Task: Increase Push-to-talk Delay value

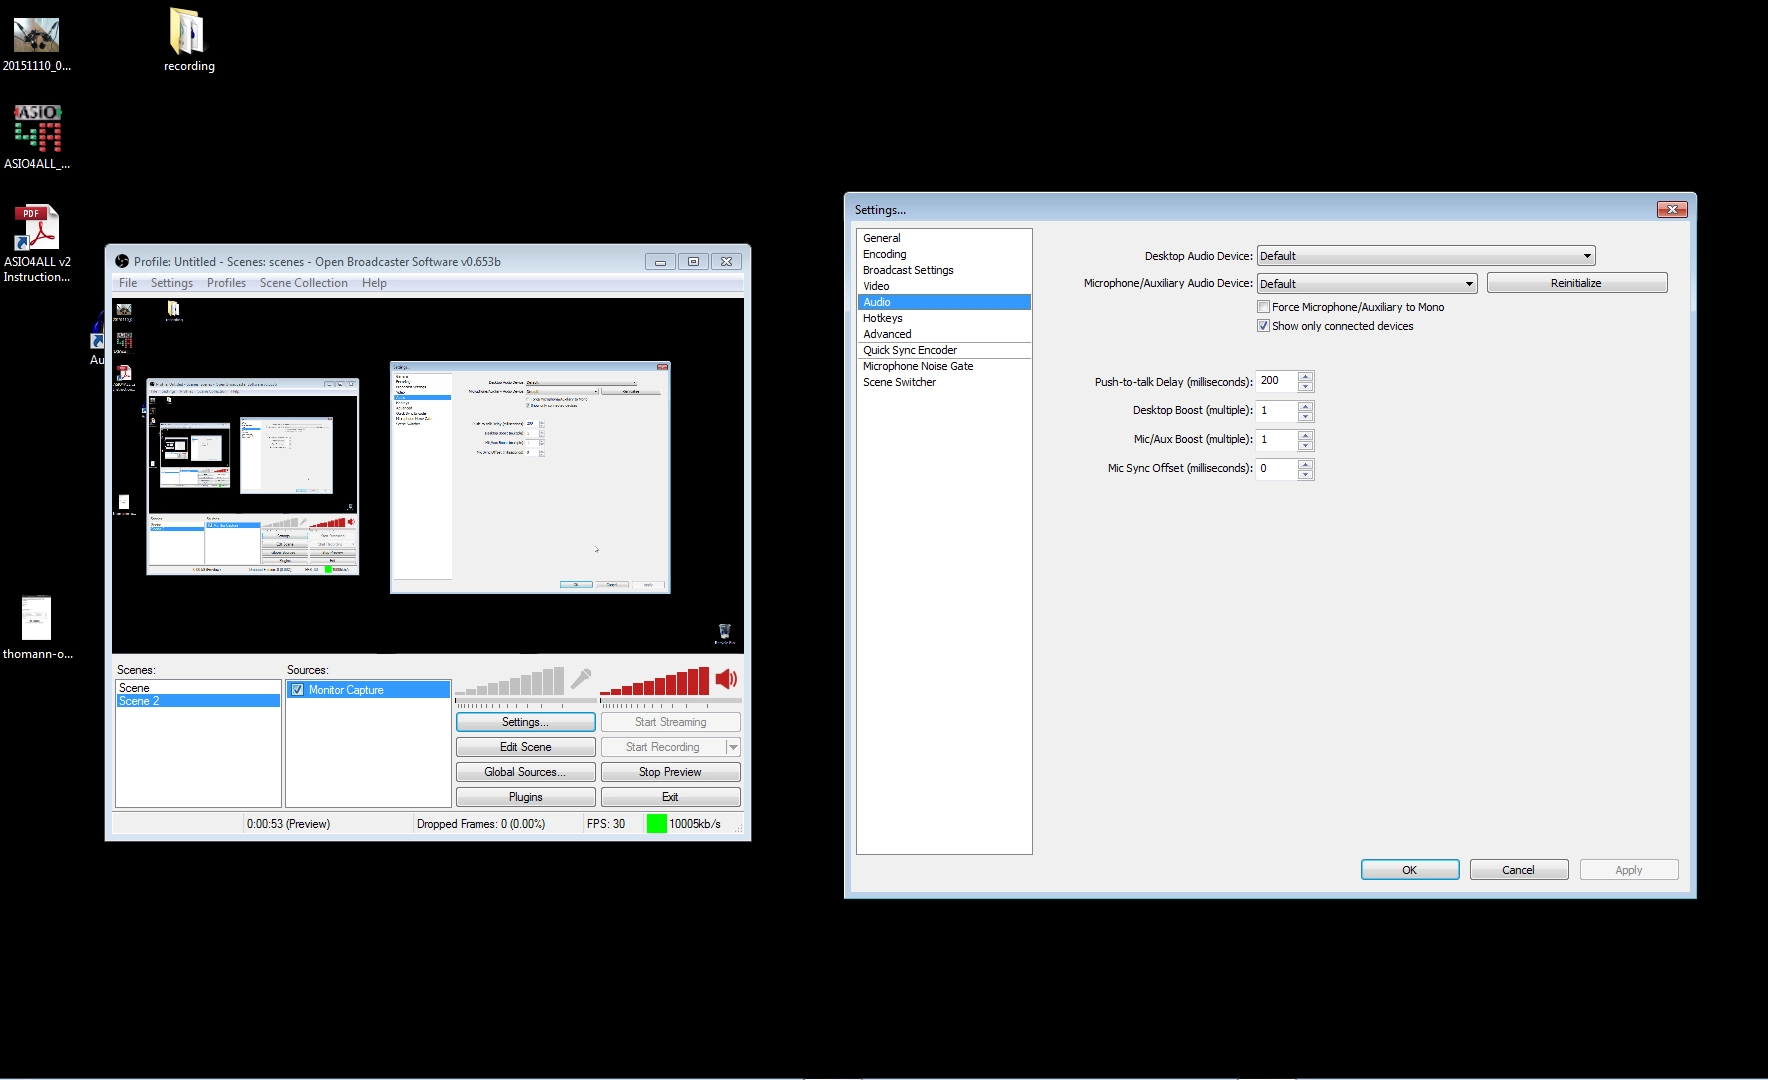Action: (x=1305, y=376)
